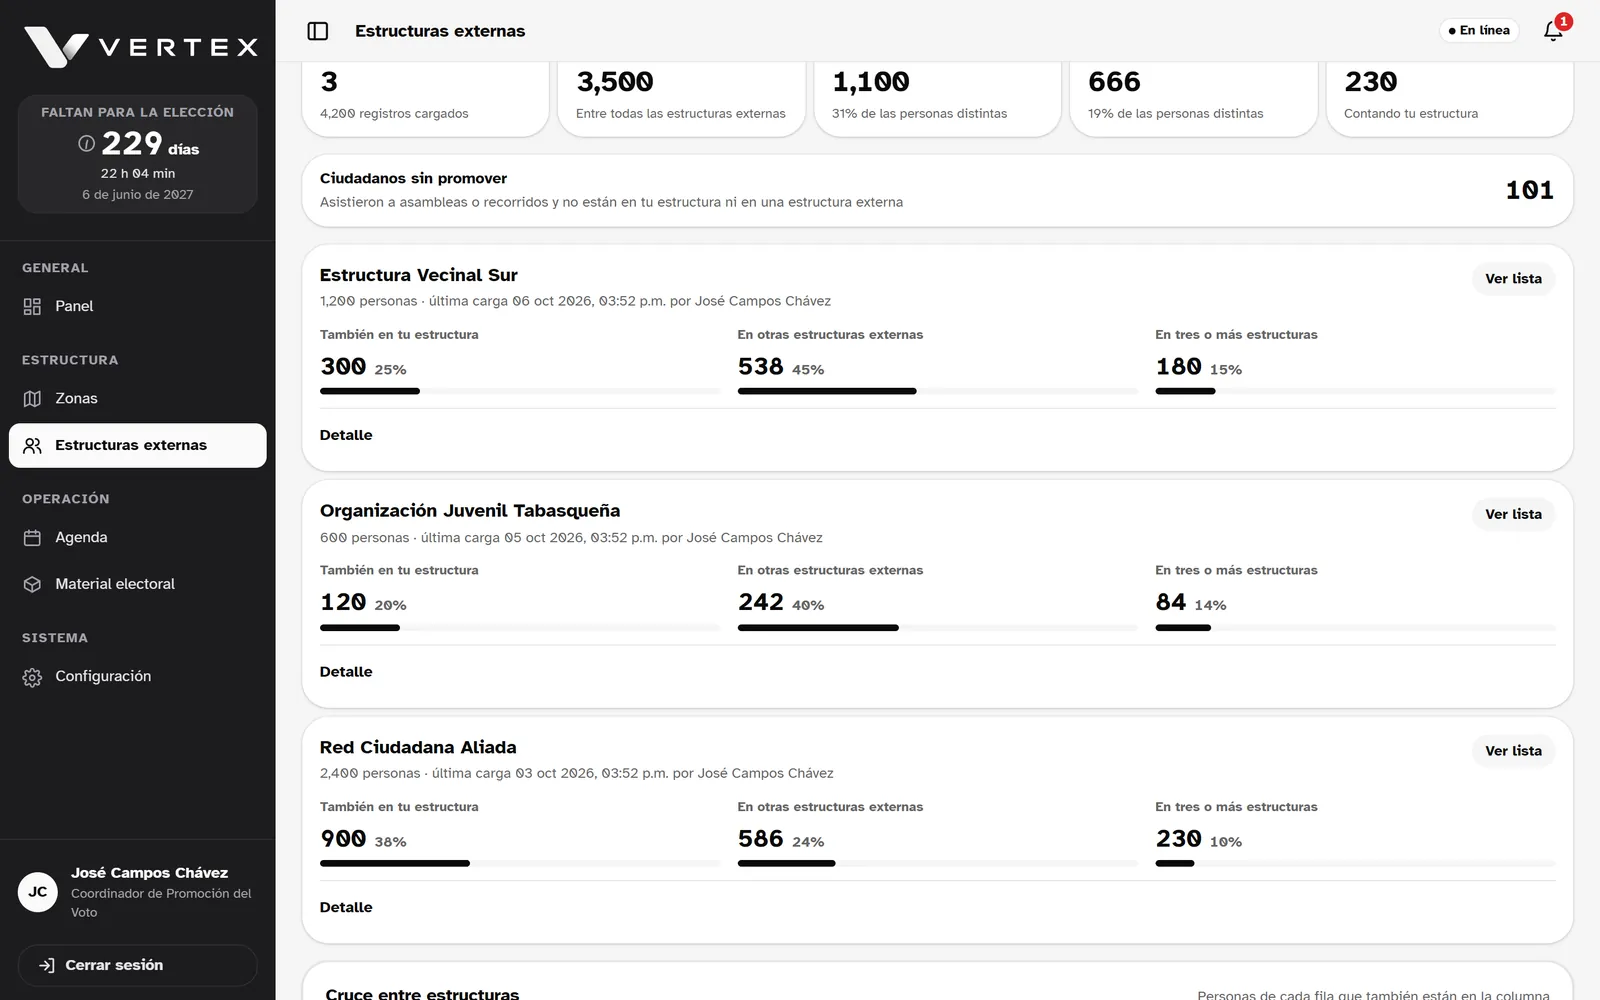Click the Ciudadanos sin promover card
Viewport: 1600px width, 1000px height.
[938, 190]
